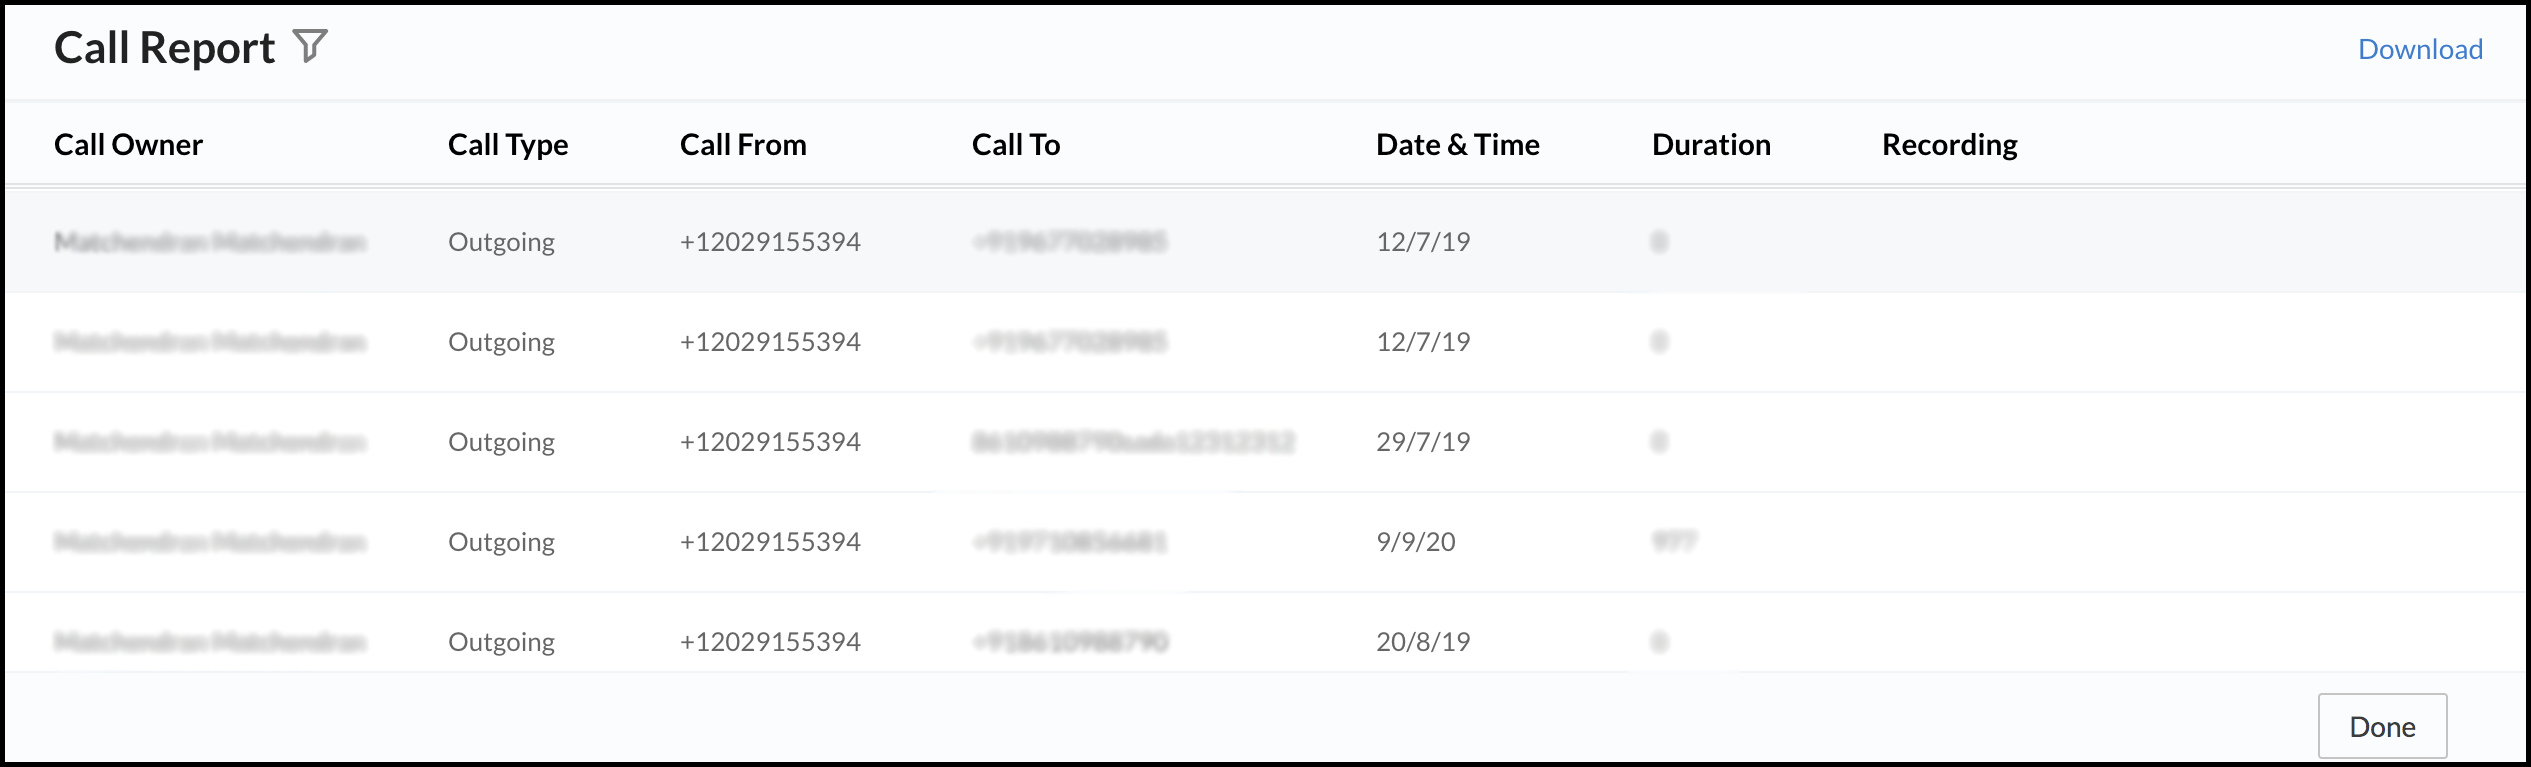Click the Recording column header
The image size is (2531, 767).
(1949, 145)
